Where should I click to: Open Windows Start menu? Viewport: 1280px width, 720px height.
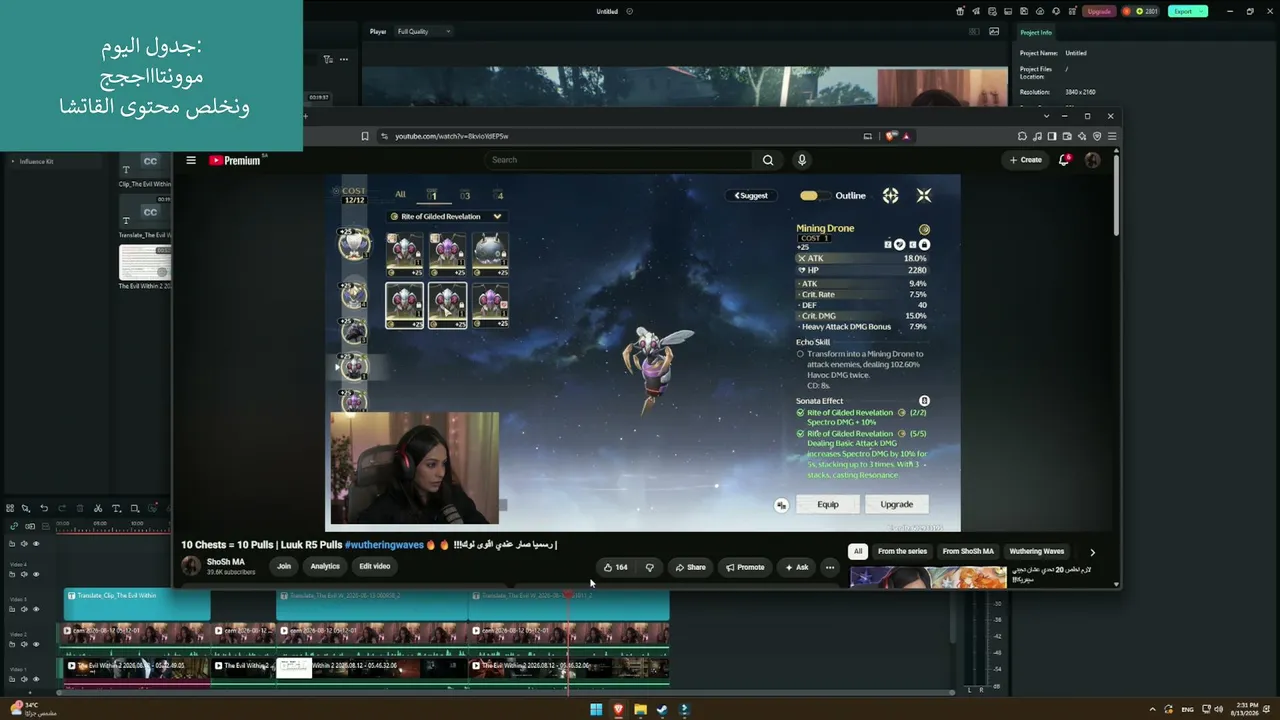click(596, 710)
